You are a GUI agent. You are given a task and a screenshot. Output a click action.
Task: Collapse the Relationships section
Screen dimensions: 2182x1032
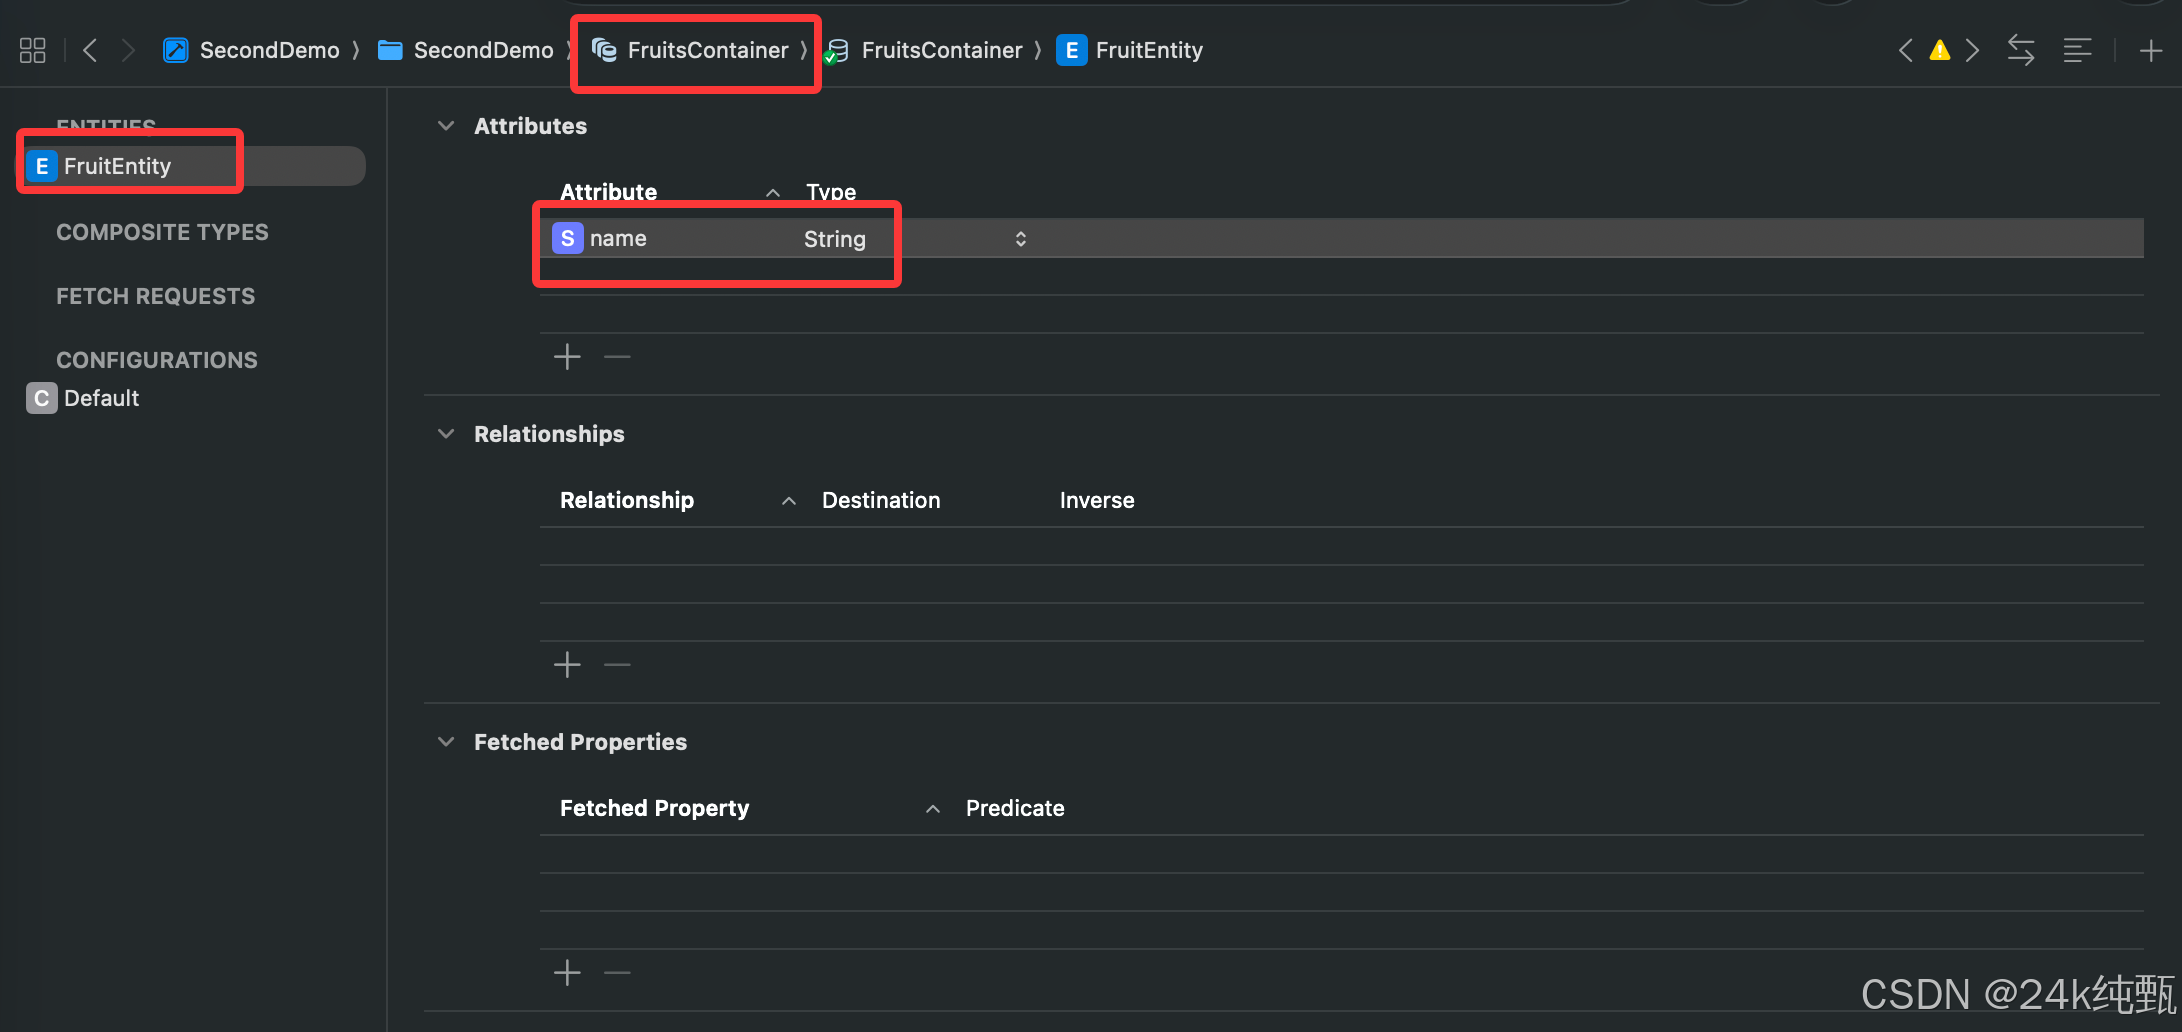[x=446, y=434]
